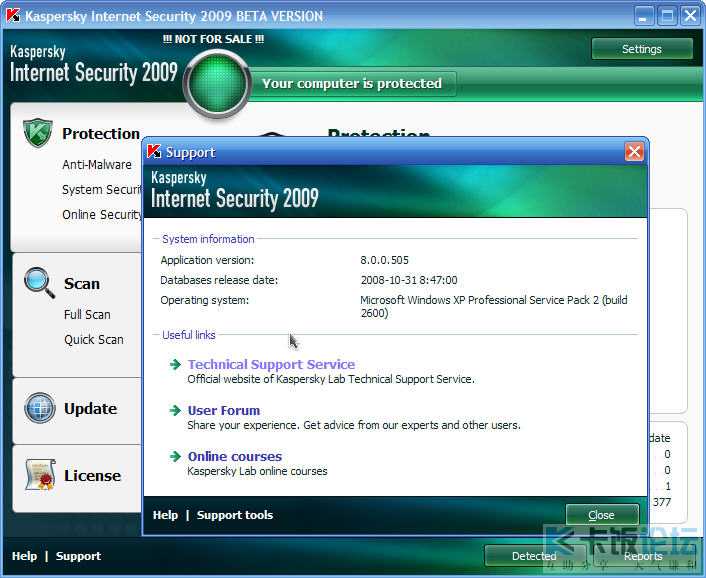706x578 pixels.
Task: Select System Security under Protection
Action: pyautogui.click(x=102, y=190)
